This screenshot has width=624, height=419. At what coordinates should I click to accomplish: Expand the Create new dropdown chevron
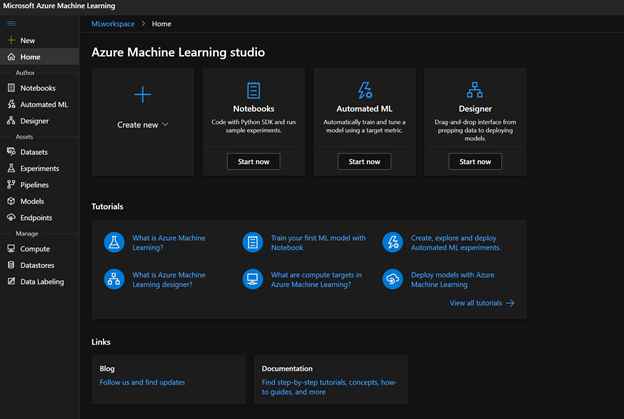(165, 125)
